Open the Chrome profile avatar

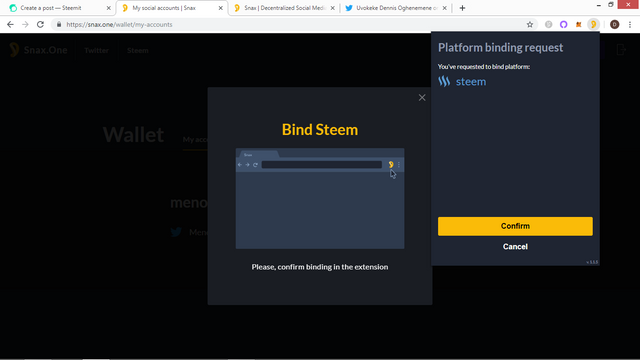(x=614, y=24)
